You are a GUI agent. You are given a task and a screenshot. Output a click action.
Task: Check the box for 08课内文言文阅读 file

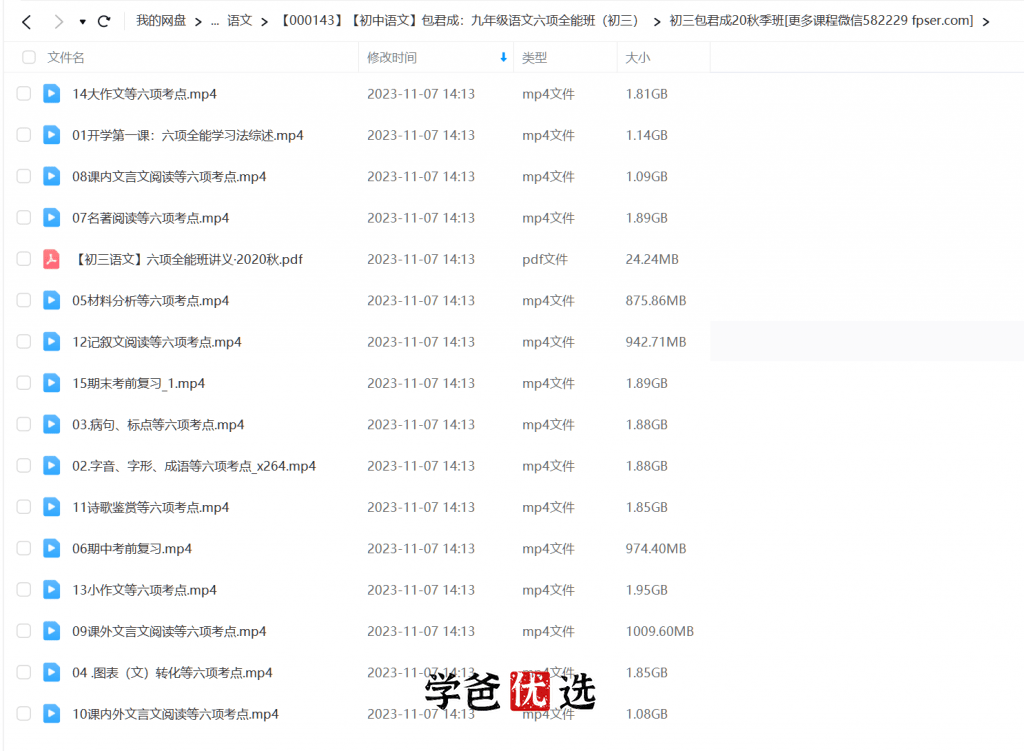[24, 176]
